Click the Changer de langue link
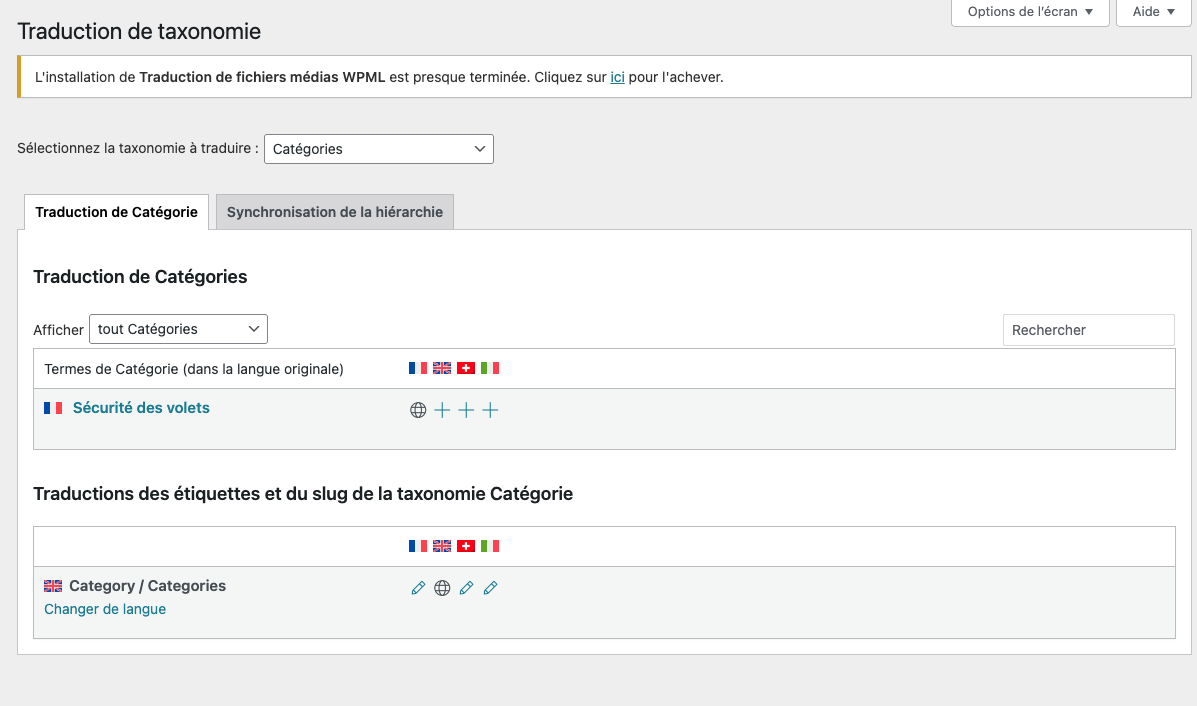The width and height of the screenshot is (1197, 706). pyautogui.click(x=105, y=609)
